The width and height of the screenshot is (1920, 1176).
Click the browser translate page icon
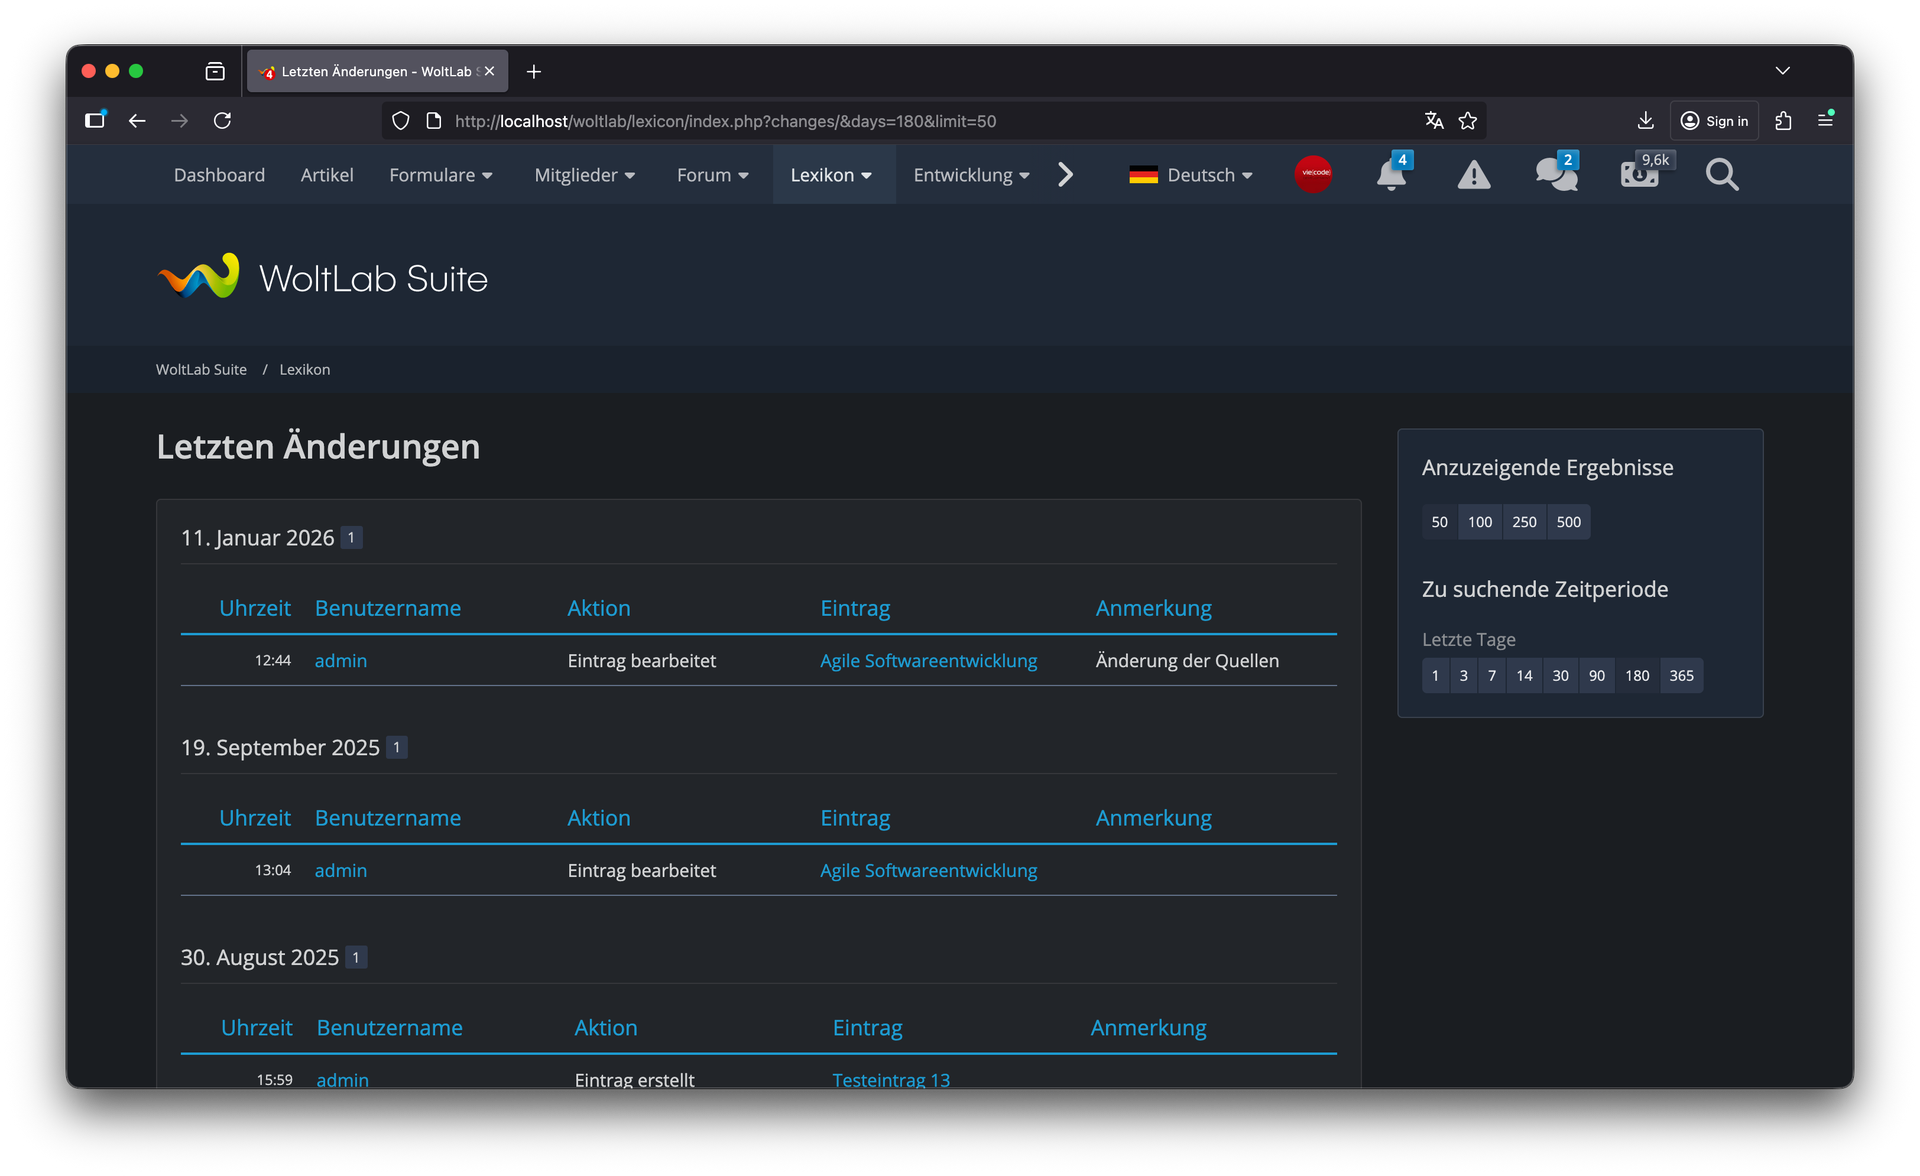[1434, 121]
